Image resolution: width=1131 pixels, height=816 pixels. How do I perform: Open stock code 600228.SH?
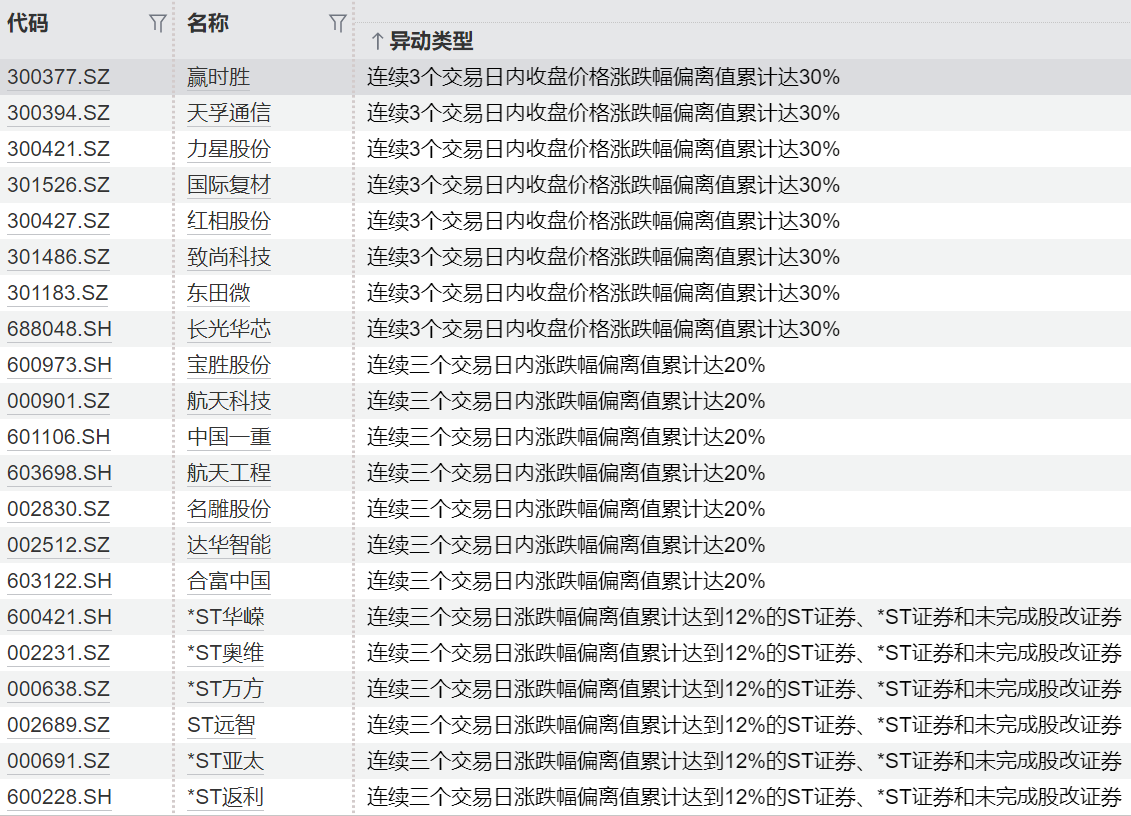pos(59,797)
